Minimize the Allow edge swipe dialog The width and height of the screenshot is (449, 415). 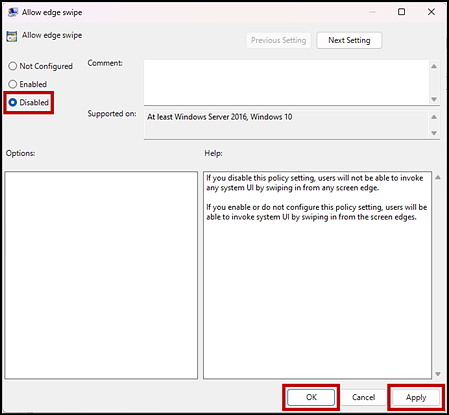372,12
